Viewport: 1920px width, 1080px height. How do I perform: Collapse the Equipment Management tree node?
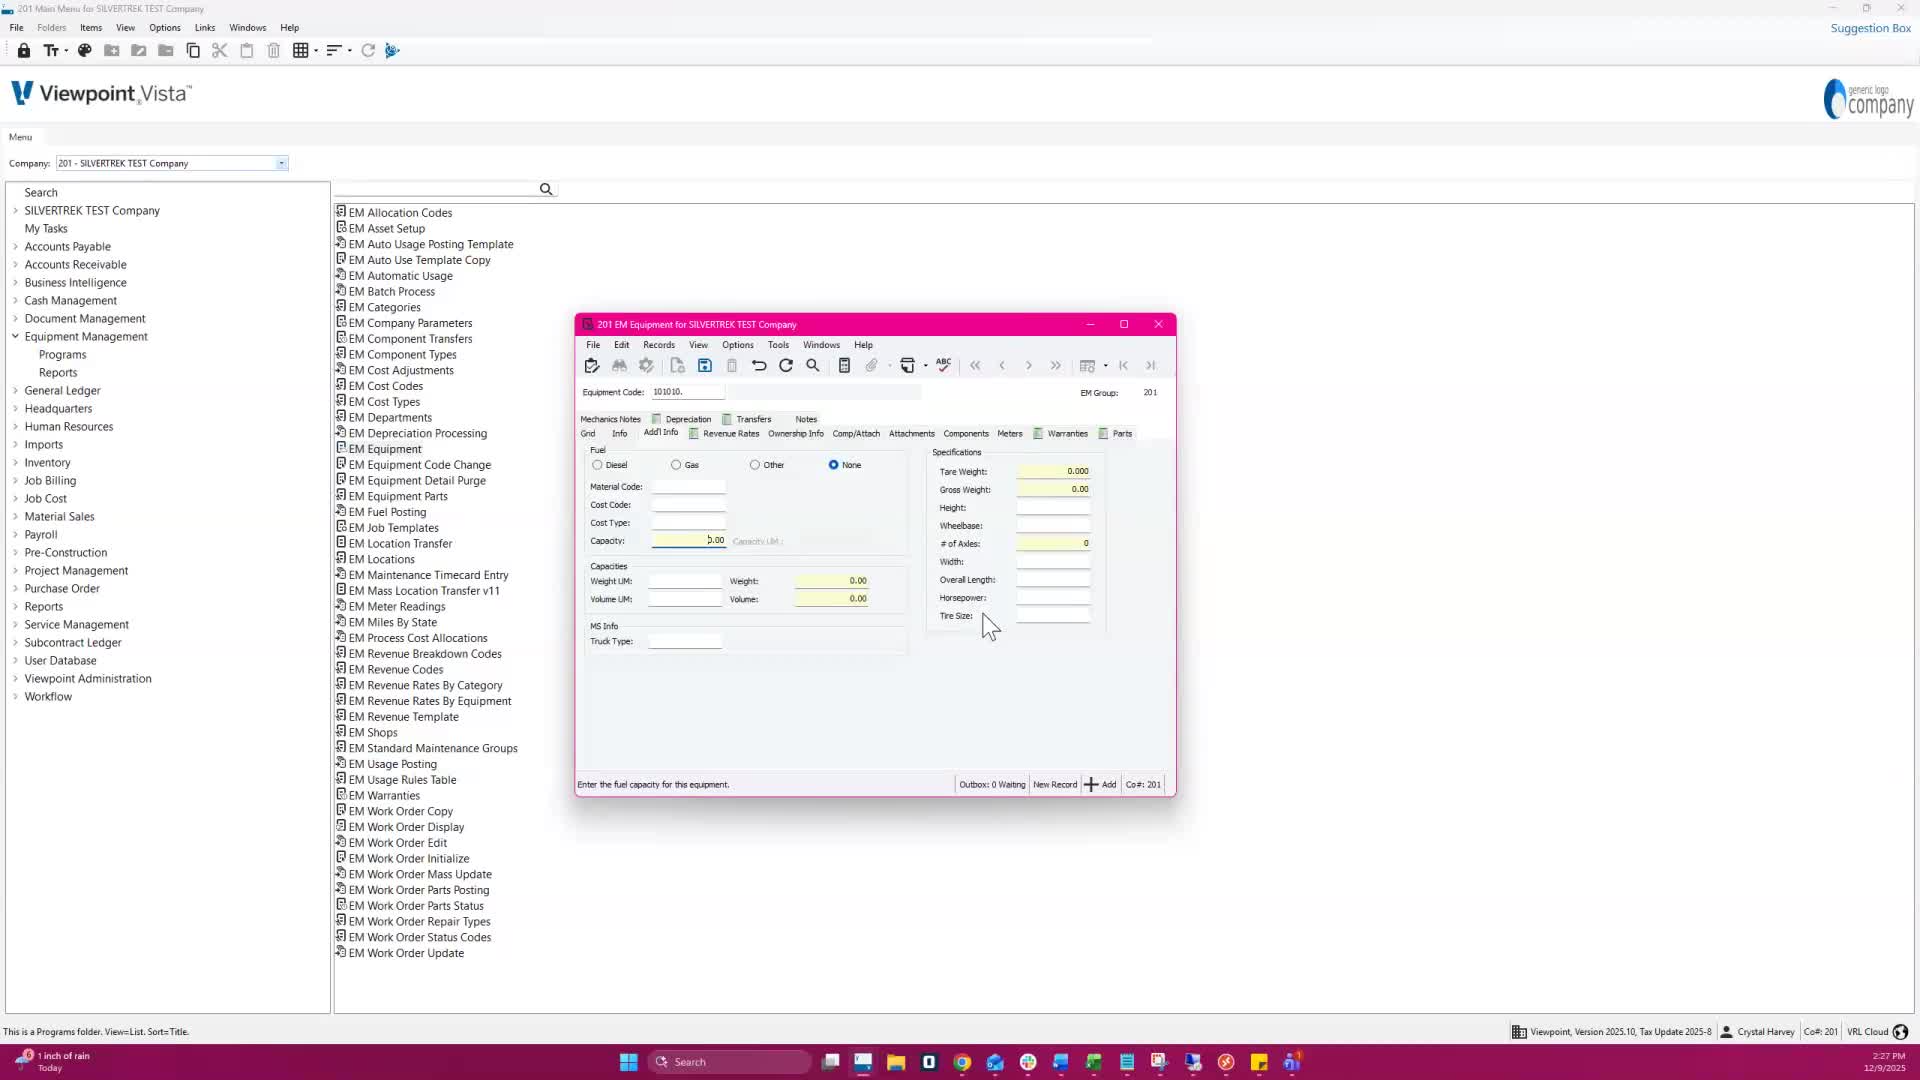[15, 337]
